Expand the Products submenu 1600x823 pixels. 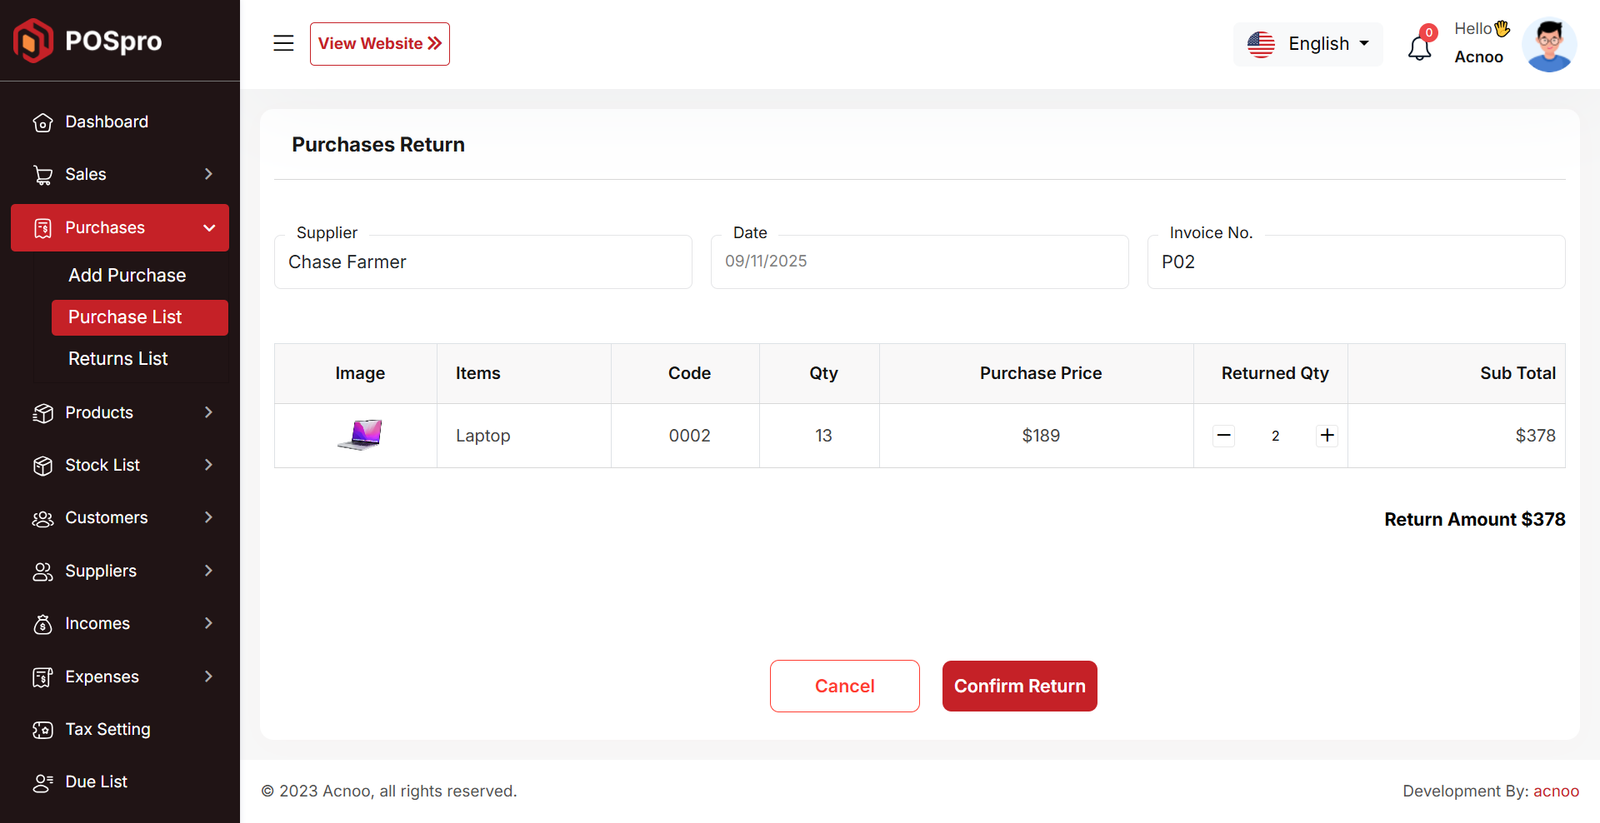pyautogui.click(x=208, y=412)
